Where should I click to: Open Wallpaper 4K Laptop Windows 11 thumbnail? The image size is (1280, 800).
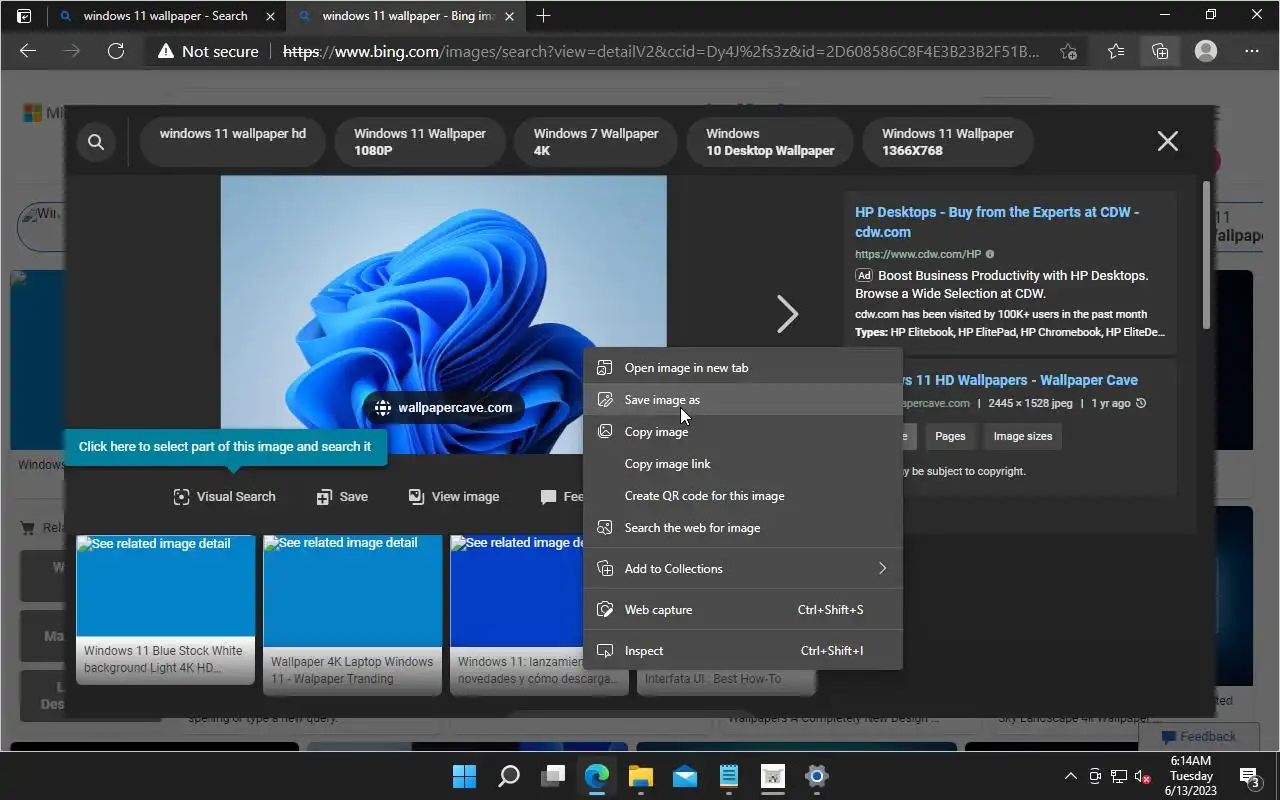353,614
